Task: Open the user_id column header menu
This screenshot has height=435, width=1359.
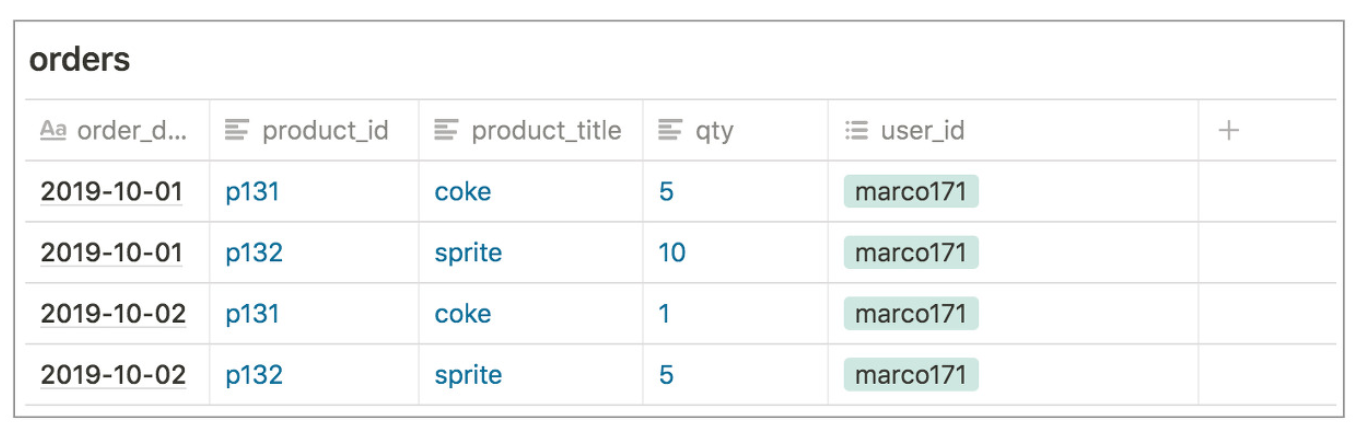Action: (1013, 130)
